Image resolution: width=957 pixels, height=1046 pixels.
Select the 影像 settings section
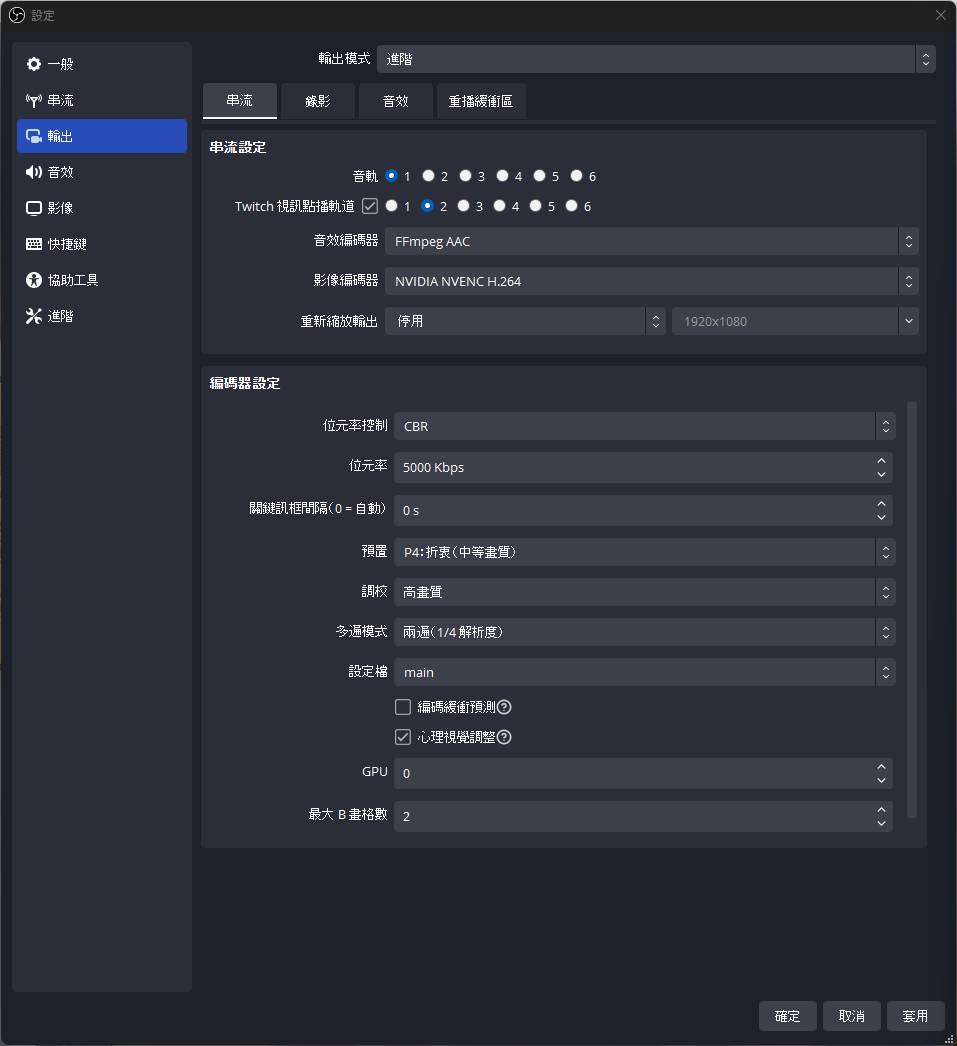coord(60,207)
